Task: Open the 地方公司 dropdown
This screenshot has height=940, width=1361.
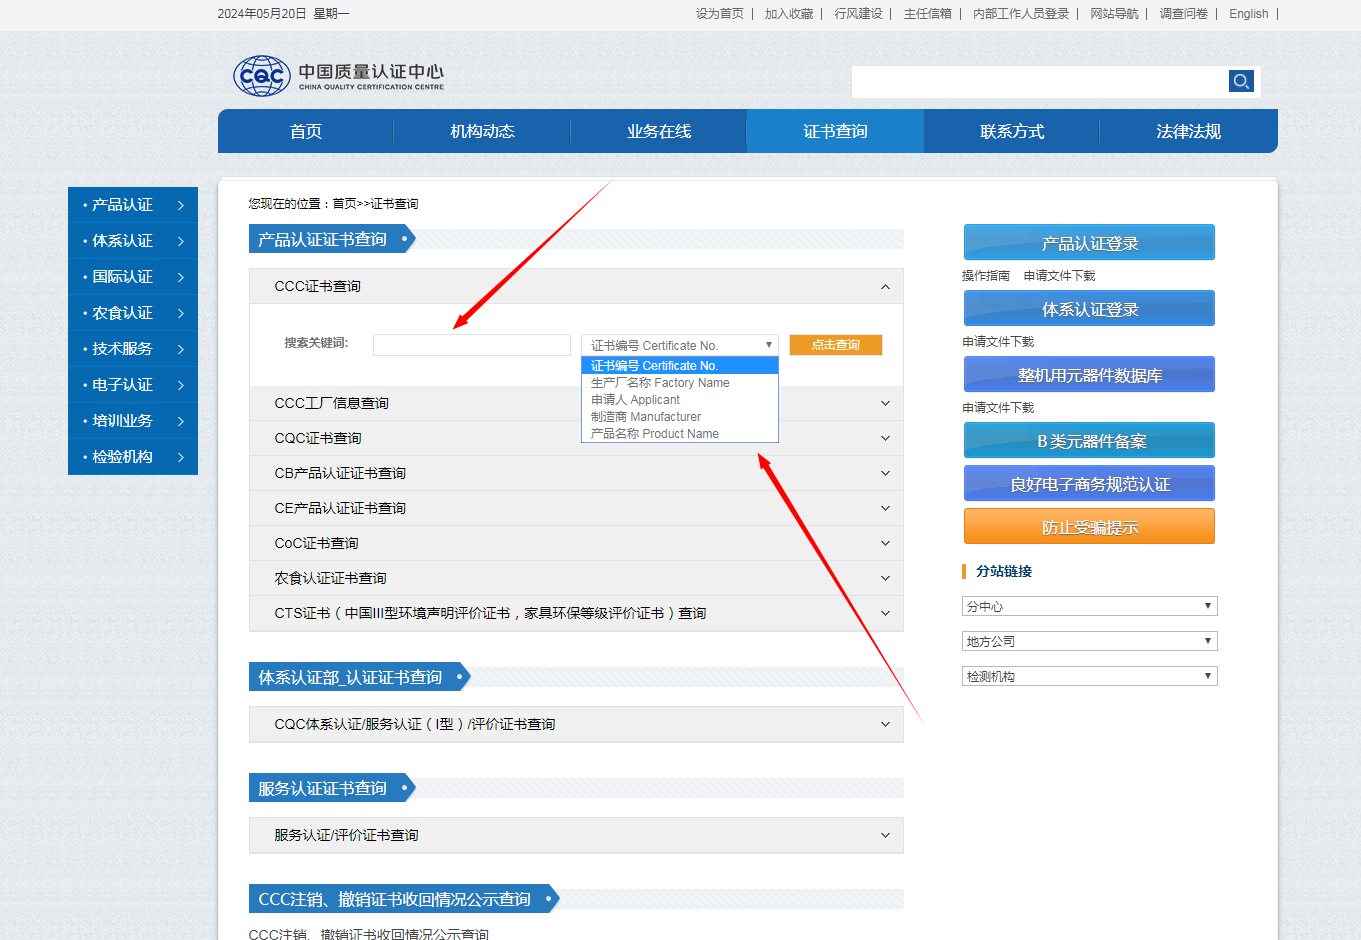Action: [1089, 641]
